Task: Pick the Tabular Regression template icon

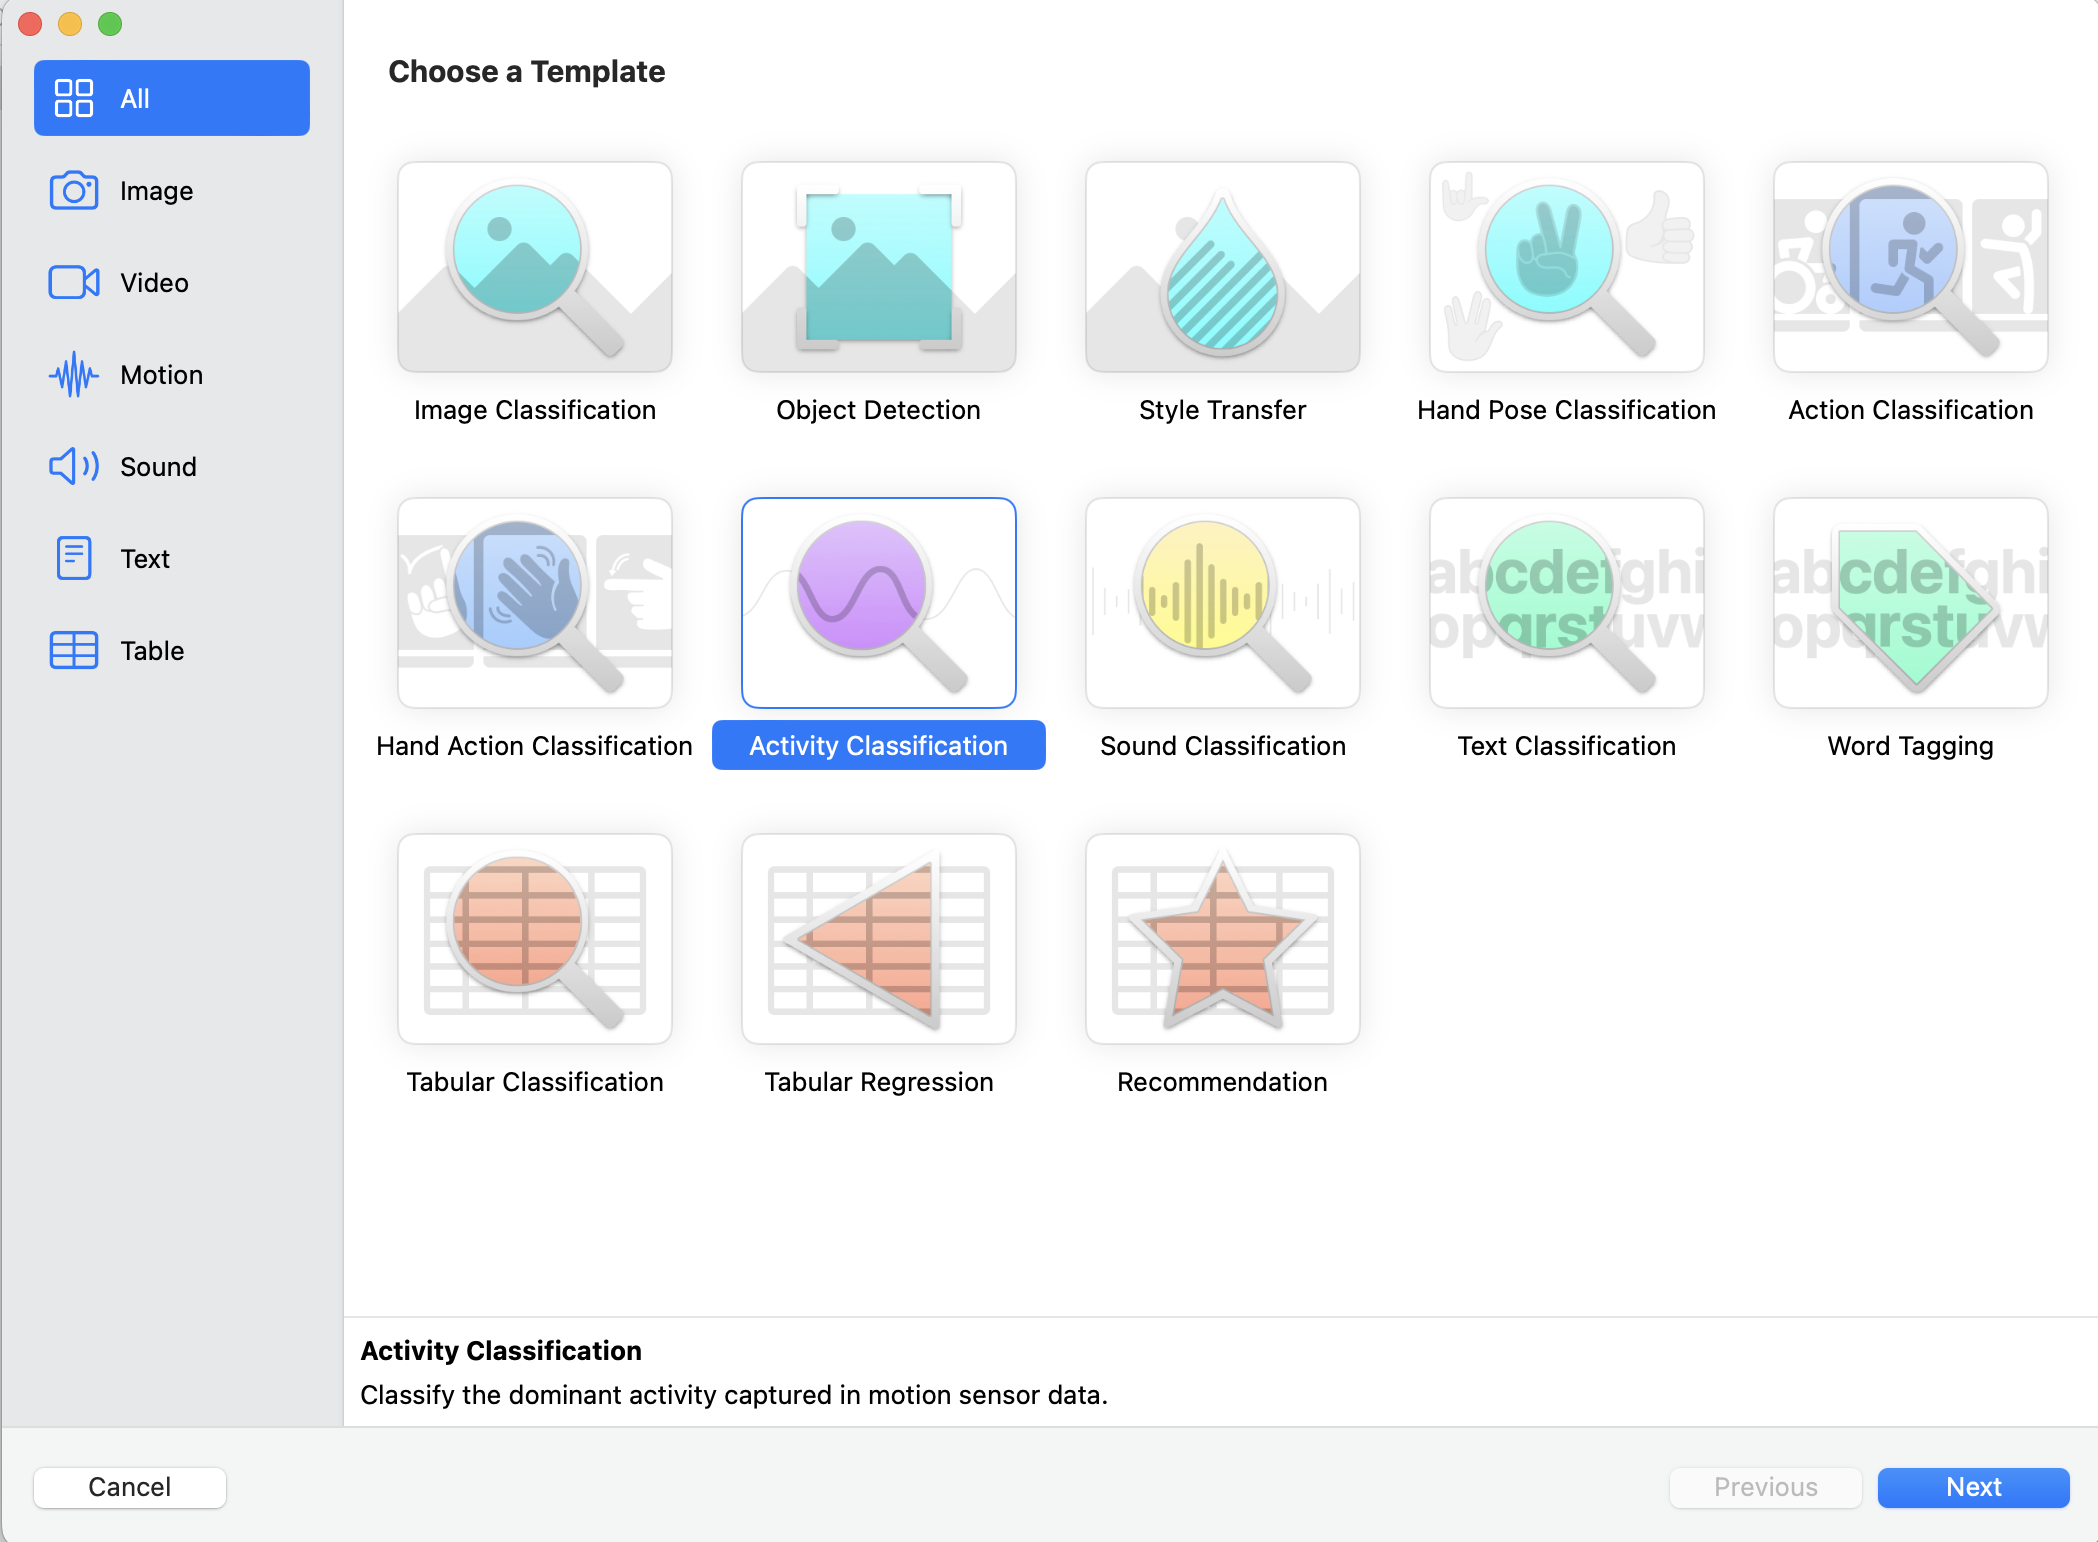Action: [878, 939]
